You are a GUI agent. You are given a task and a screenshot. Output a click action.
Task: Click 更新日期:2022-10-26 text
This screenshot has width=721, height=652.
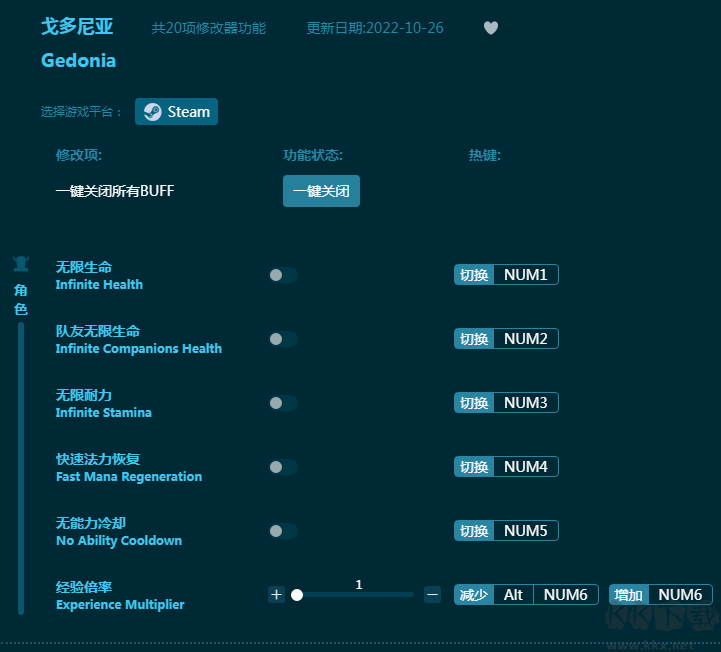375,28
